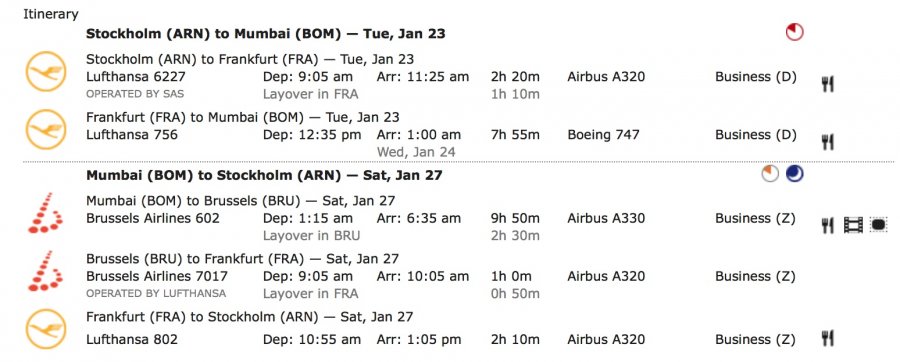Click the blue moon overnight icon
The width and height of the screenshot is (900, 362).
point(794,174)
